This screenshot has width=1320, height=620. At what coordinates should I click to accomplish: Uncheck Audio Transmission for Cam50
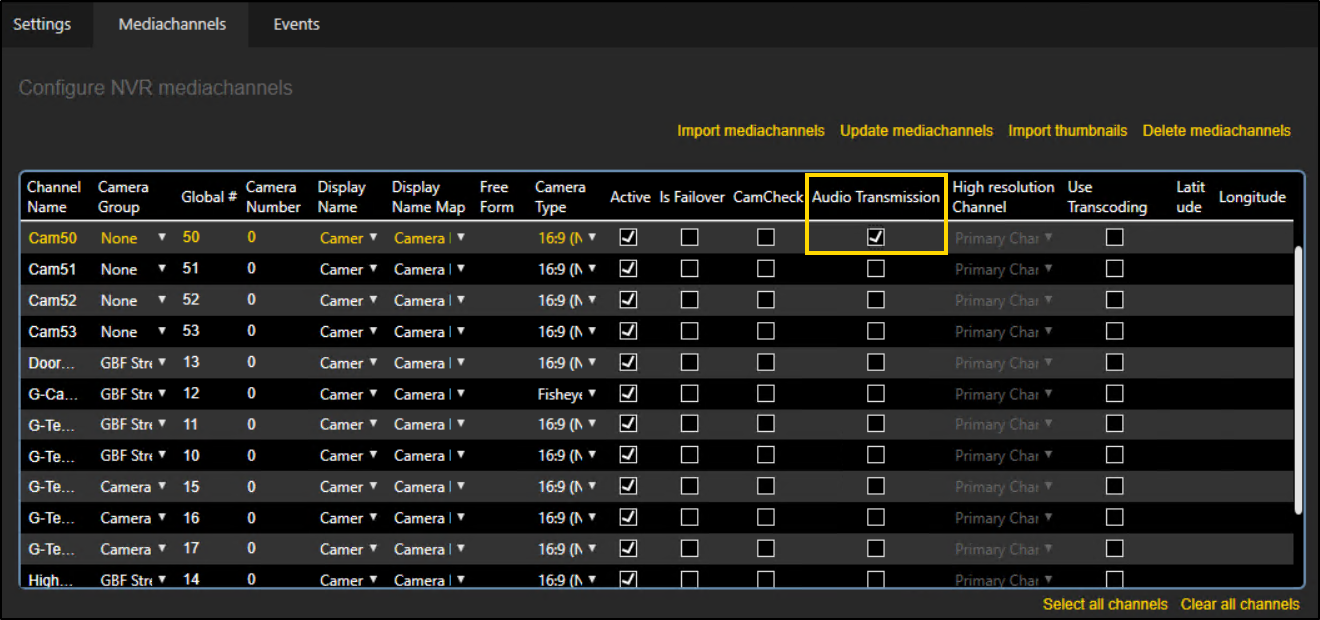(x=876, y=238)
